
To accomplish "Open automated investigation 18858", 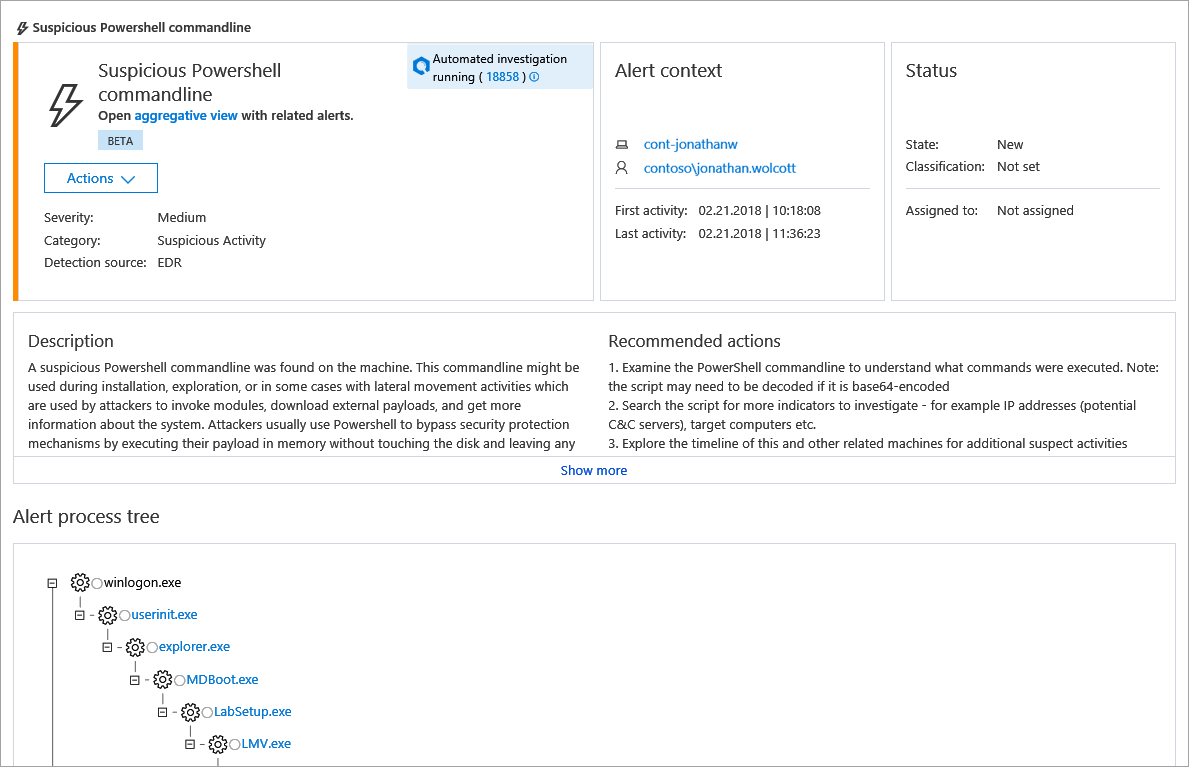I will click(502, 77).
